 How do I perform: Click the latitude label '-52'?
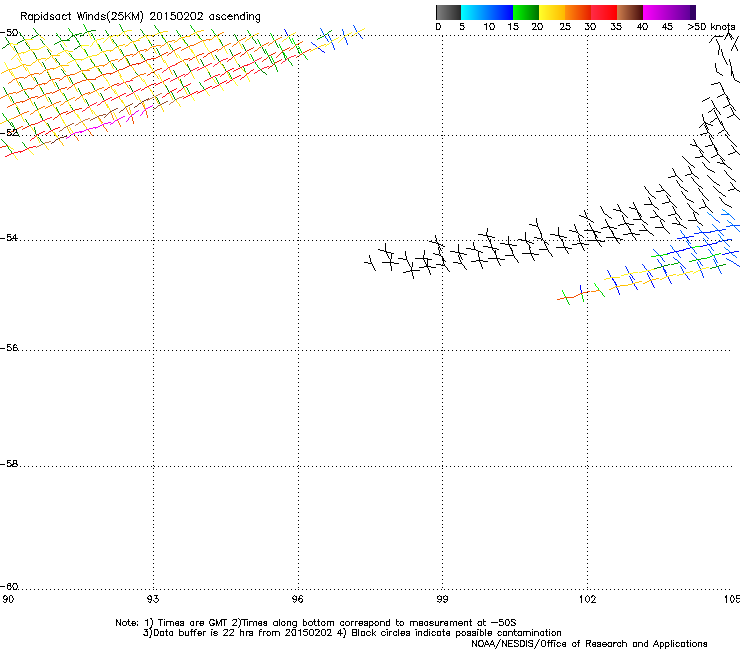pyautogui.click(x=9, y=133)
